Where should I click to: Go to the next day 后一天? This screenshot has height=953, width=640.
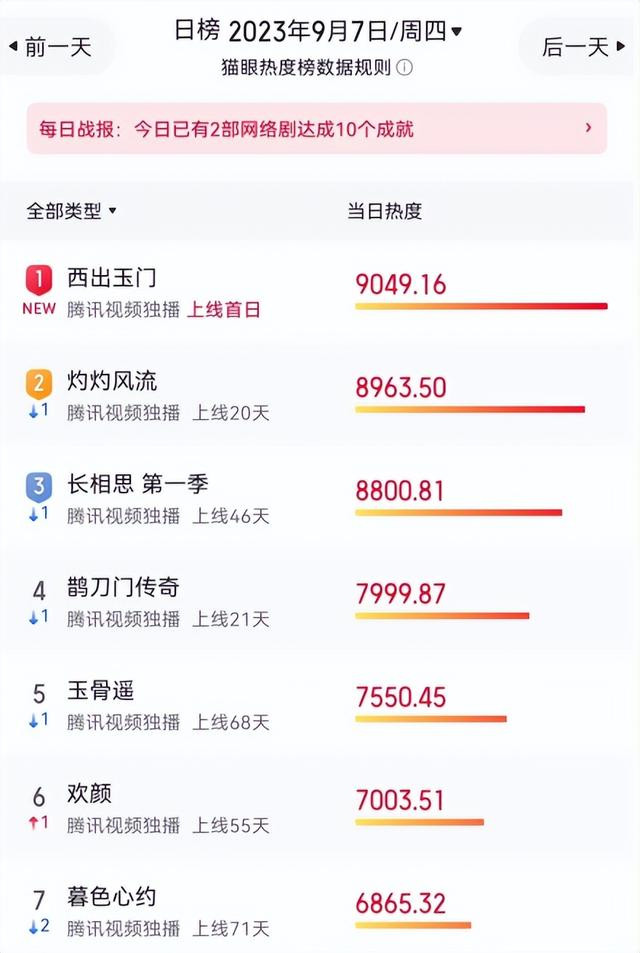point(582,47)
